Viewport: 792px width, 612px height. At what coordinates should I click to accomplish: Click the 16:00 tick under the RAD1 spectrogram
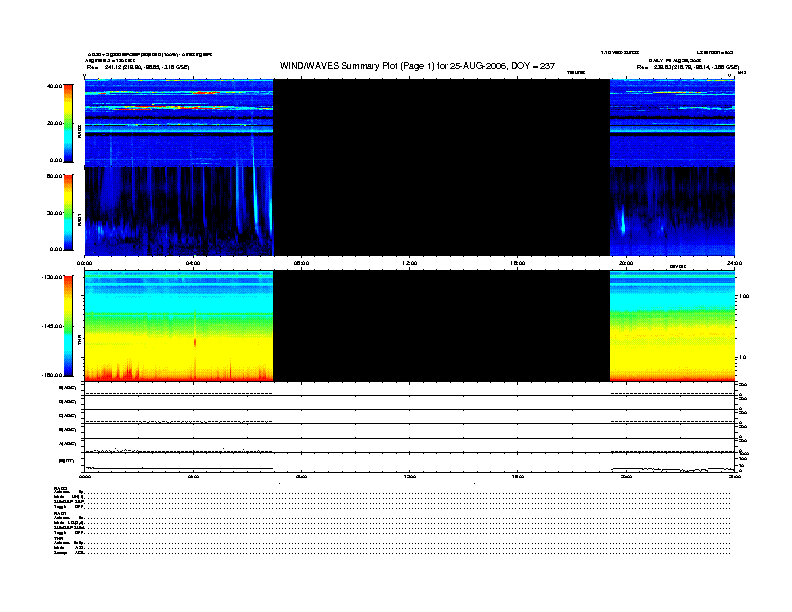[518, 263]
